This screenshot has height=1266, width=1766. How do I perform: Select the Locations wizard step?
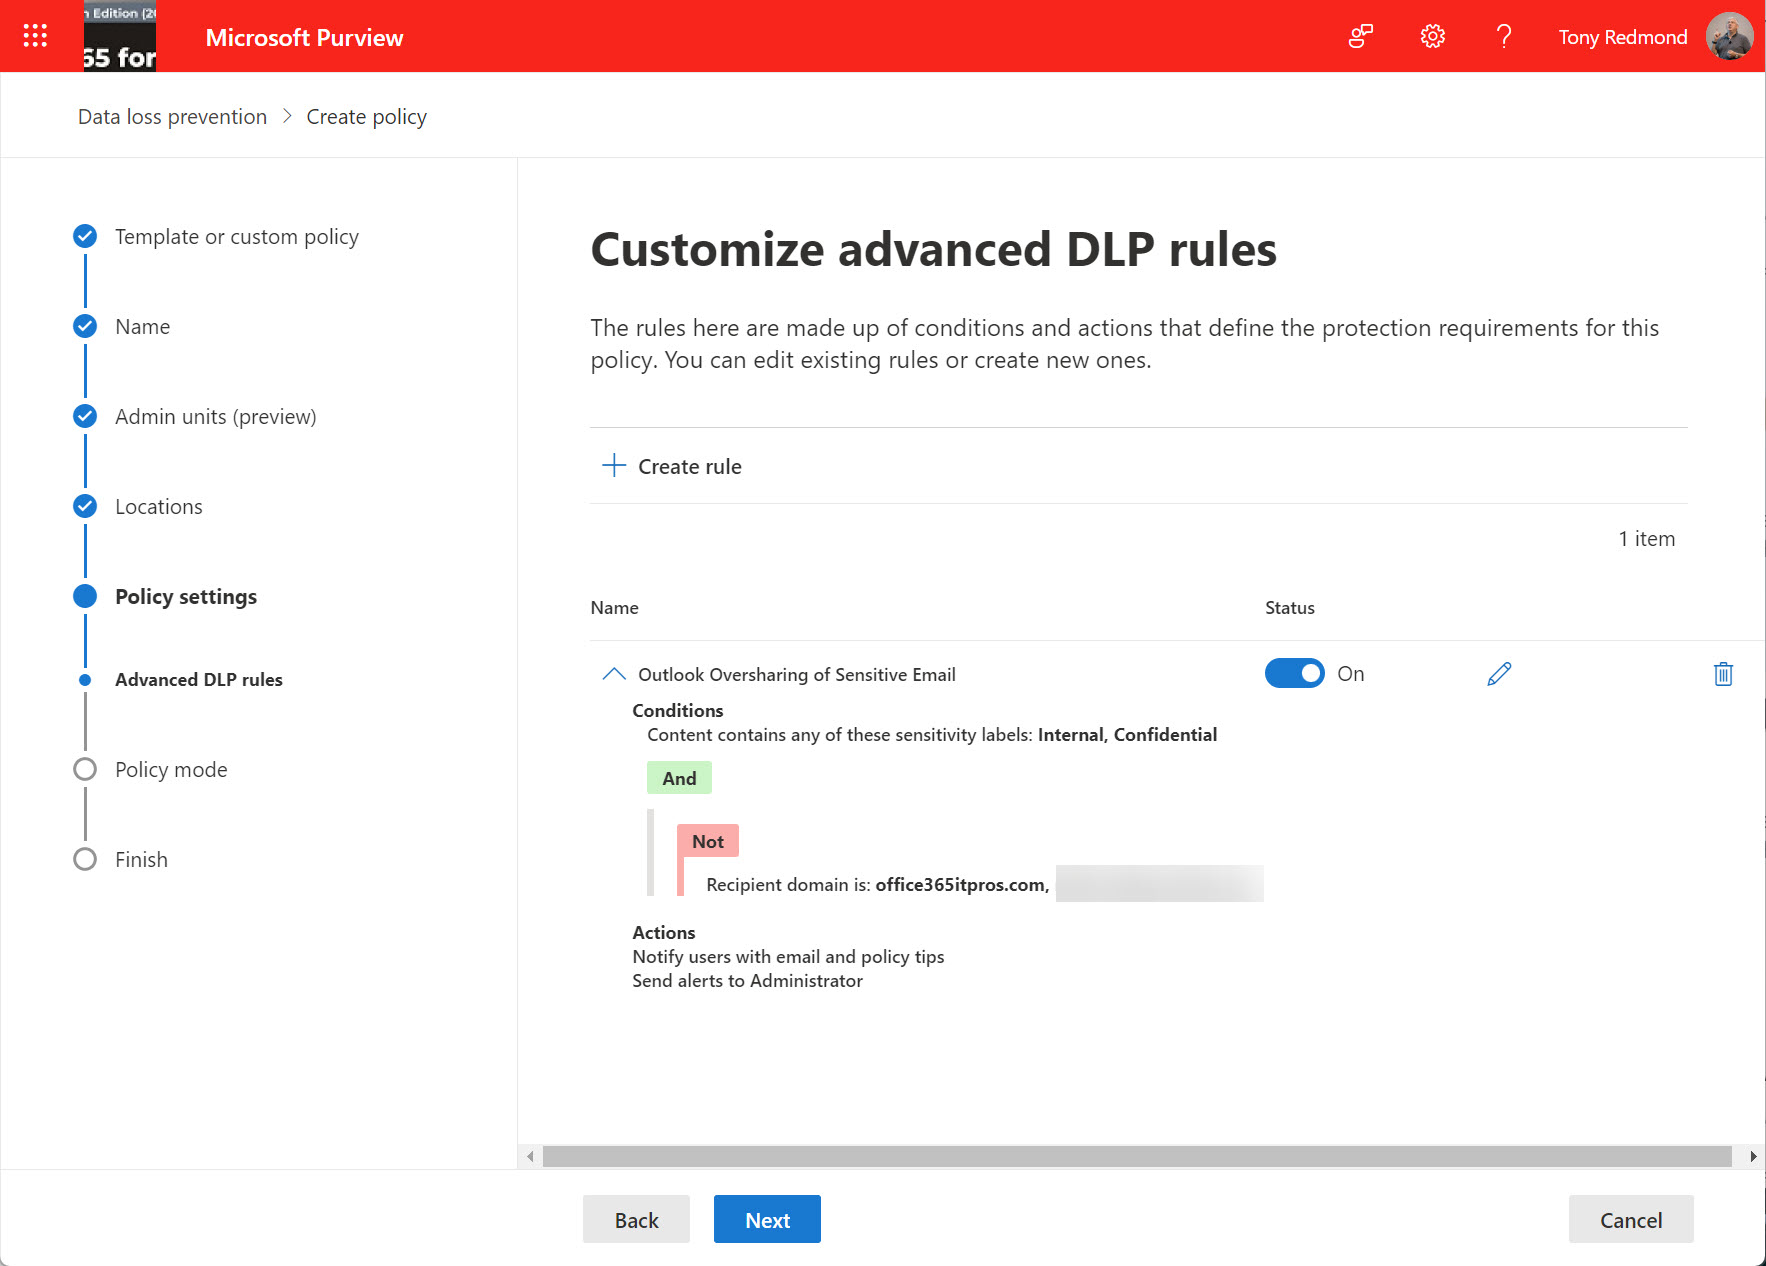tap(158, 507)
